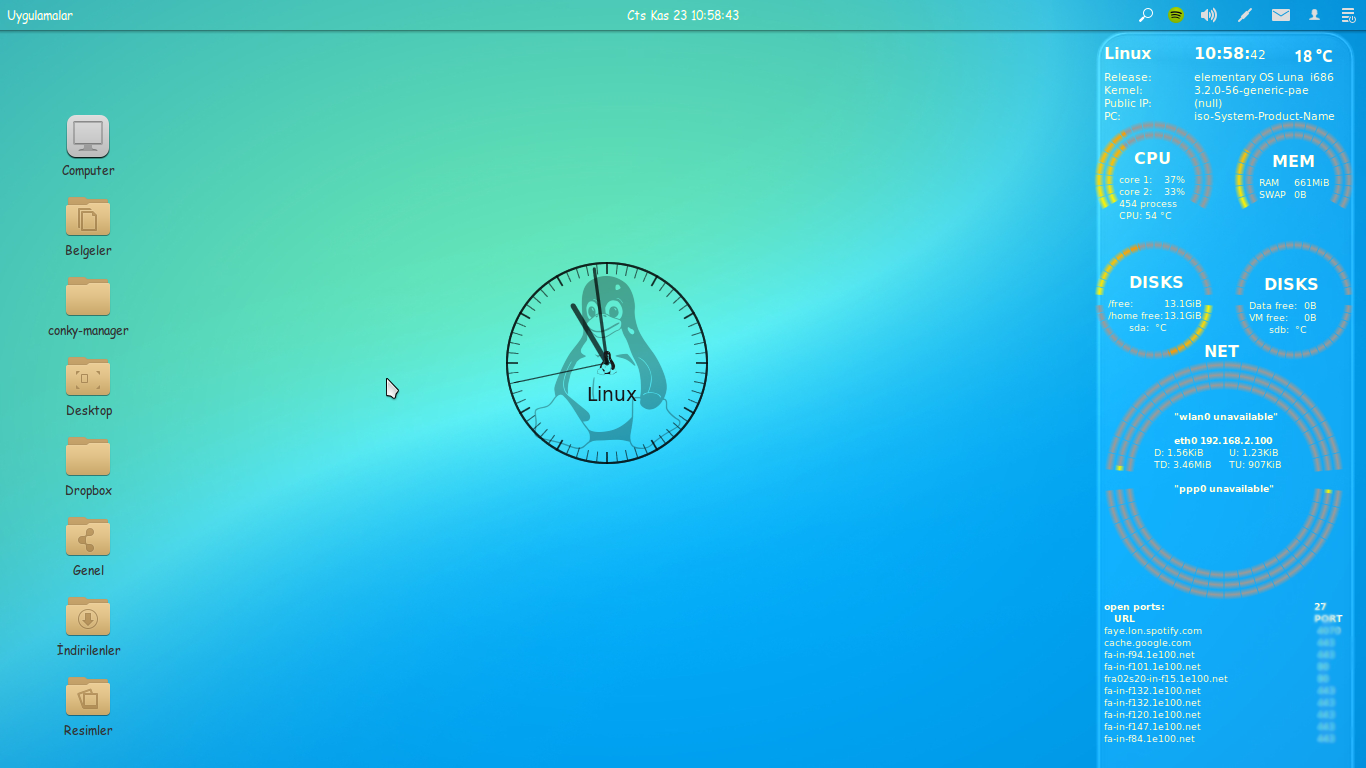Image resolution: width=1366 pixels, height=768 pixels.
Task: Click the CPU gauge title
Action: [x=1152, y=158]
